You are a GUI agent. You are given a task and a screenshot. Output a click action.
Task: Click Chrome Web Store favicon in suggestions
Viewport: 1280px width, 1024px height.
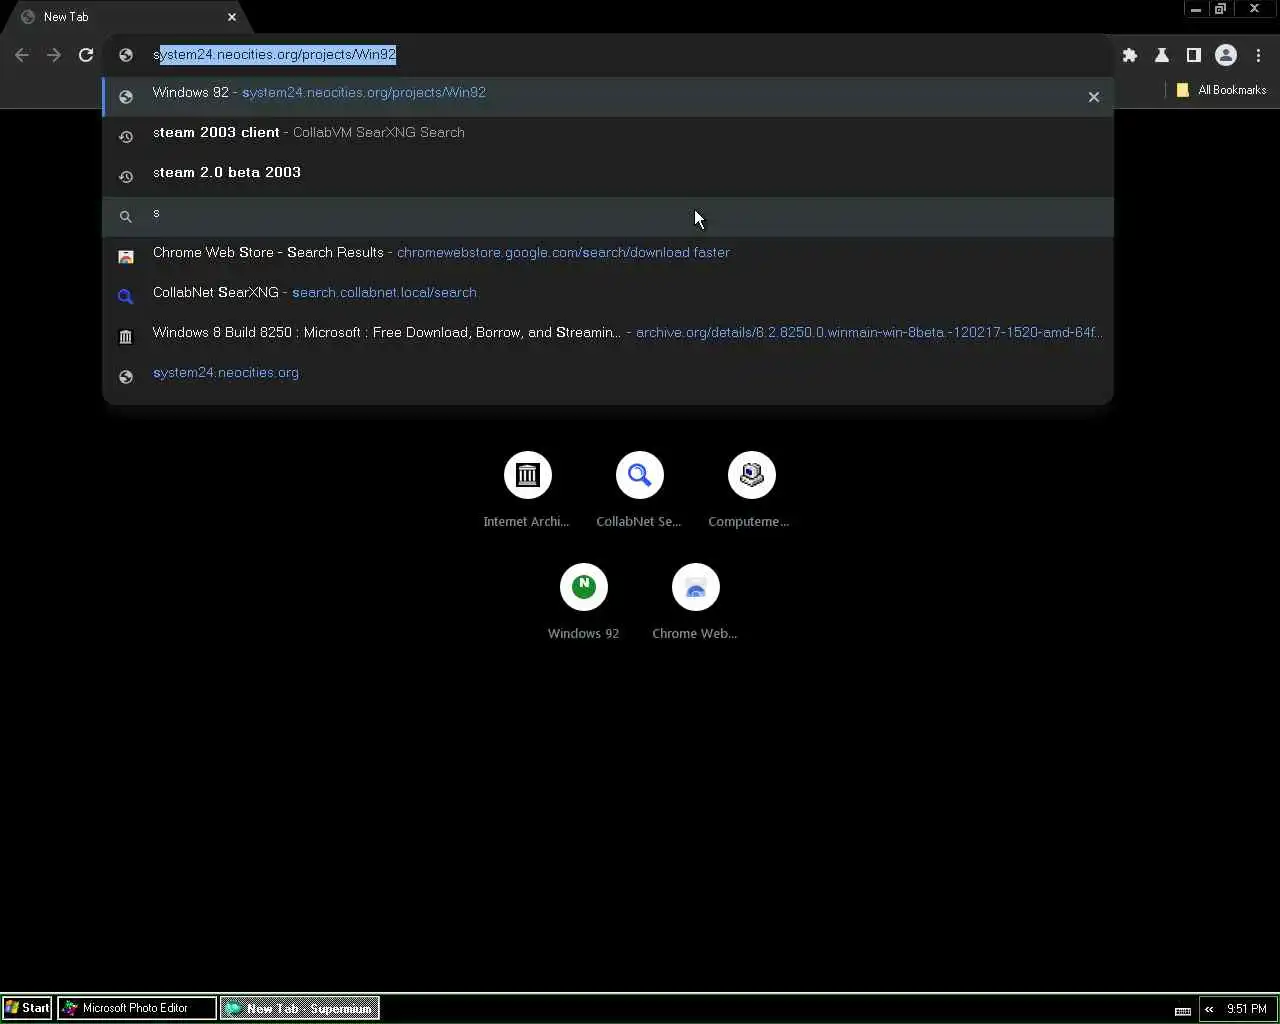126,257
